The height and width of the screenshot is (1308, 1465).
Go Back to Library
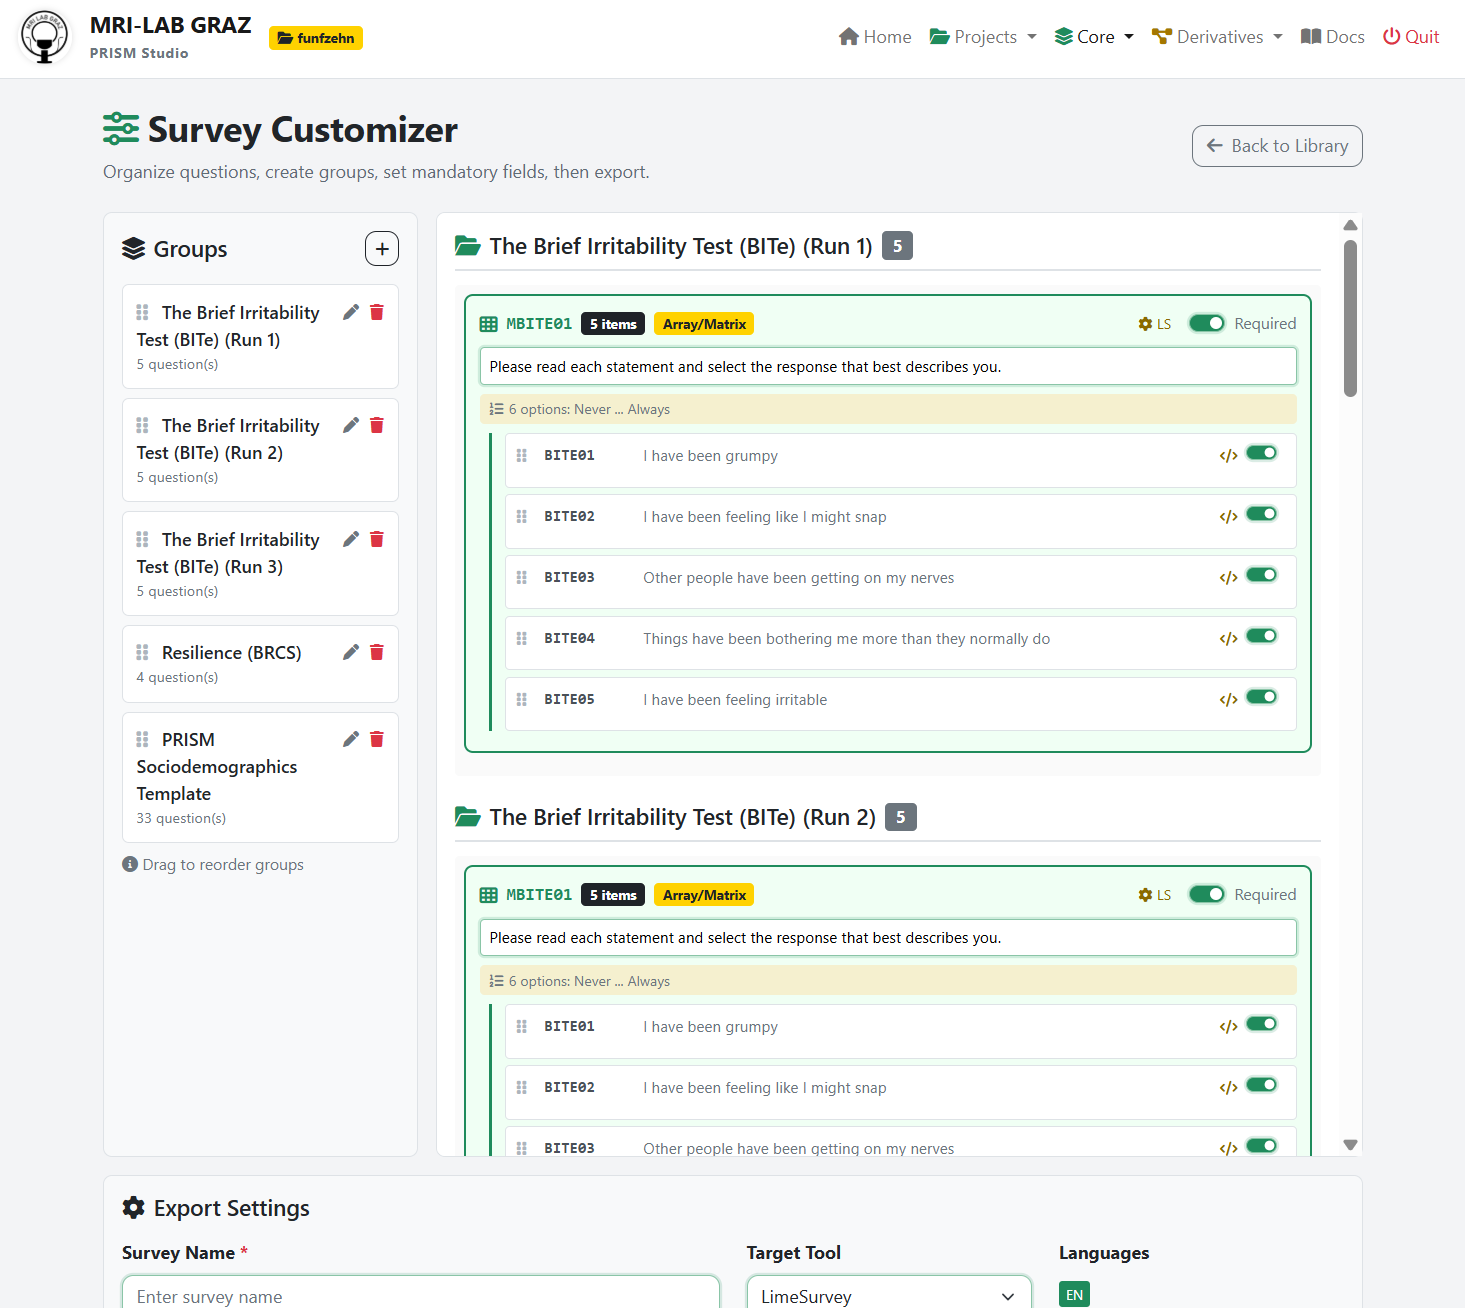click(1277, 146)
